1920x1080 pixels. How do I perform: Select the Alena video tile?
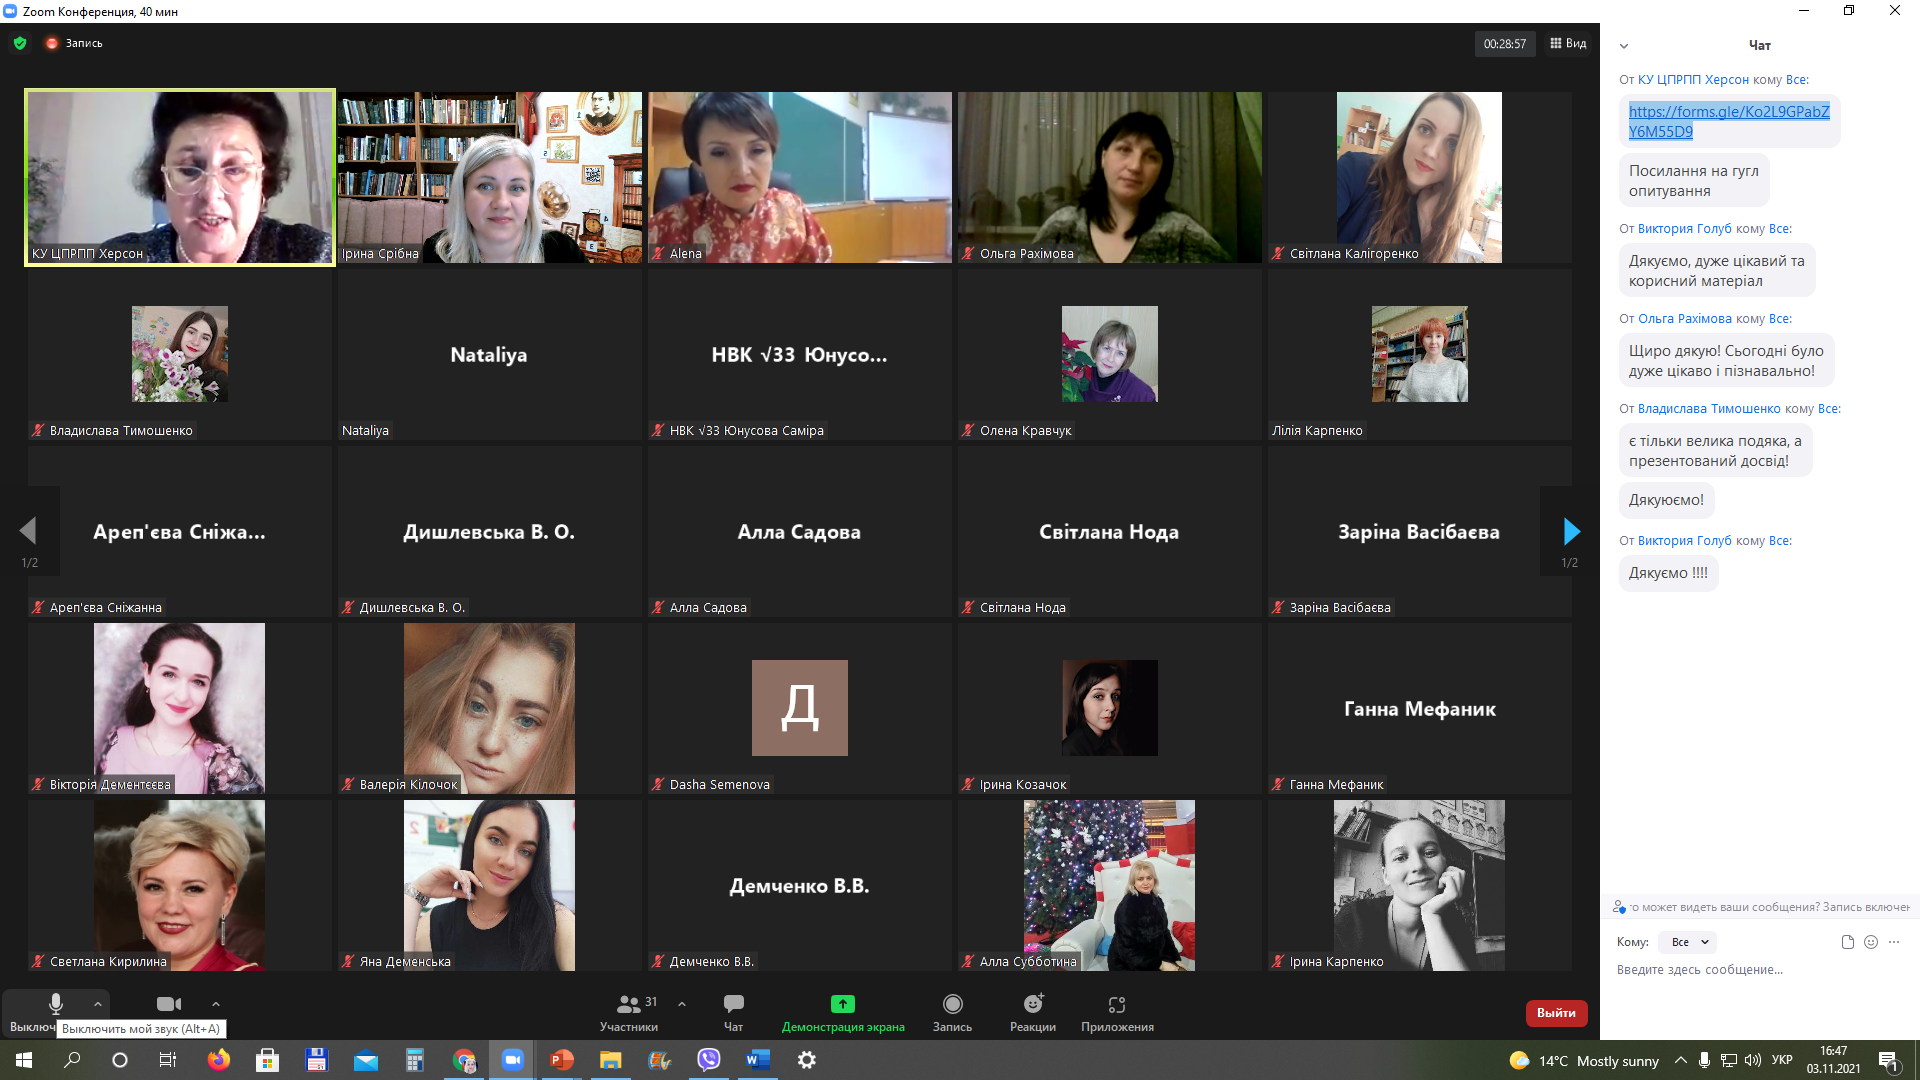click(800, 177)
